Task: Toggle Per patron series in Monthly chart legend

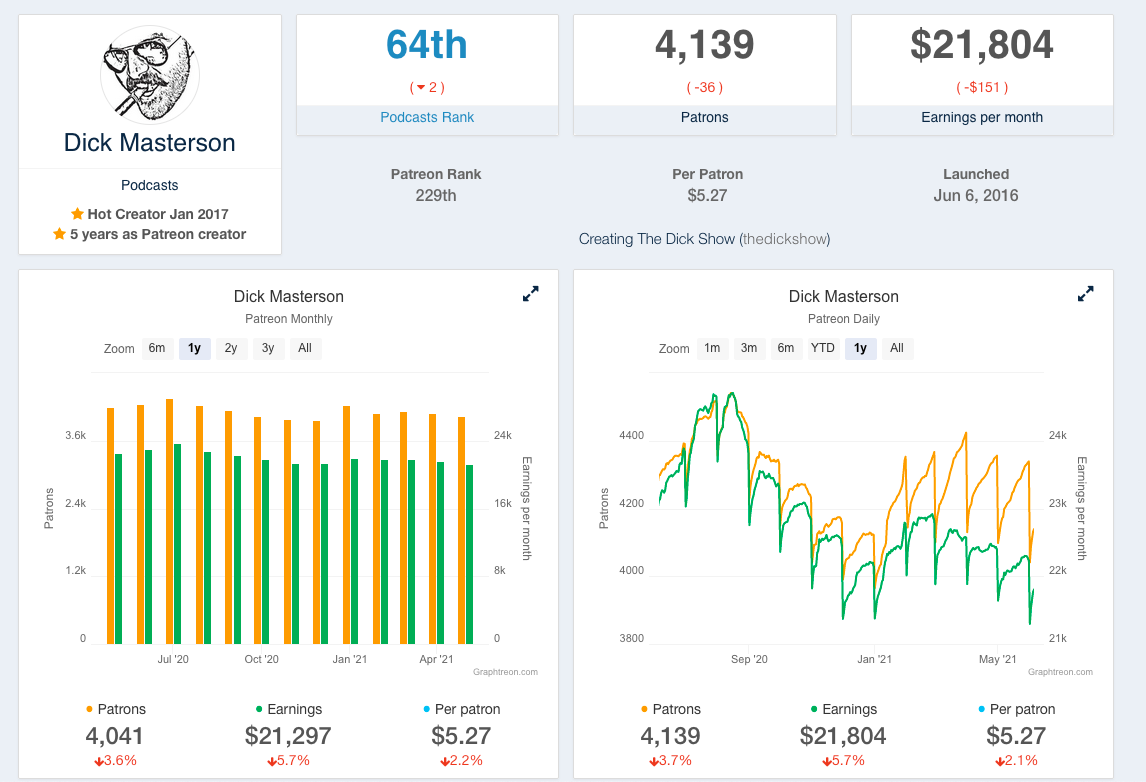Action: coord(461,709)
